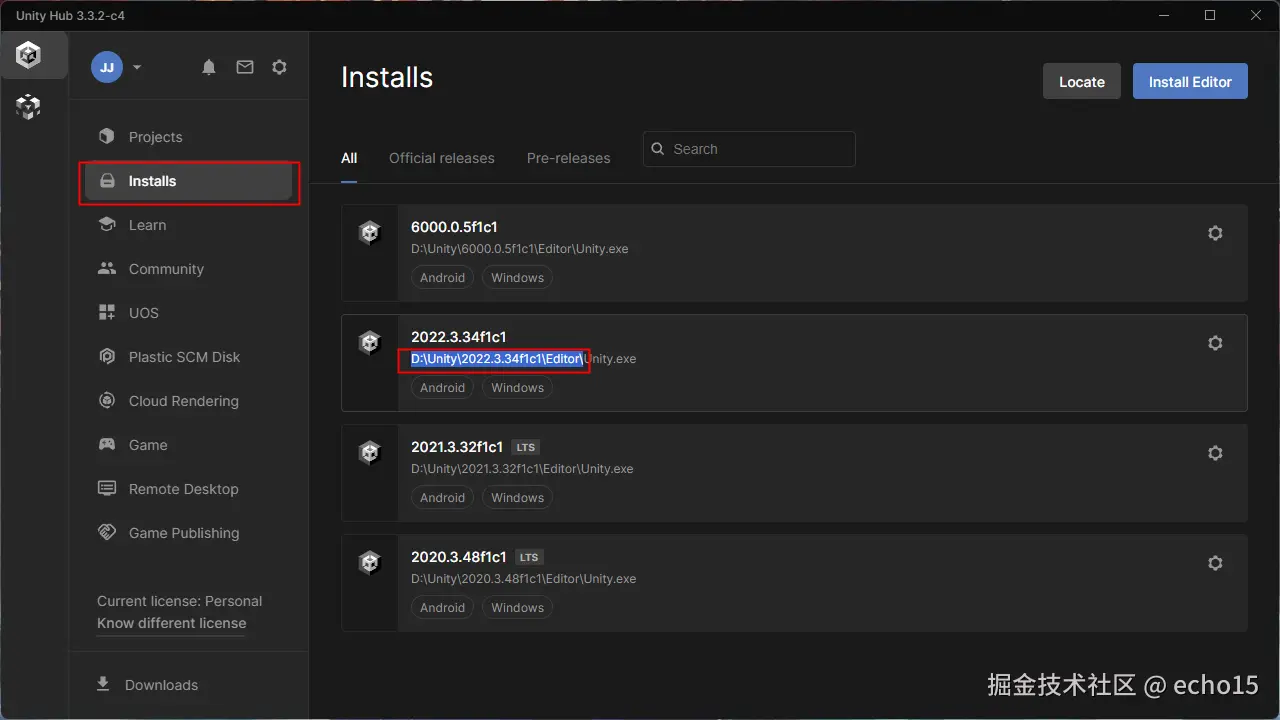Select Installs in sidebar
The image size is (1280, 720).
tap(189, 181)
